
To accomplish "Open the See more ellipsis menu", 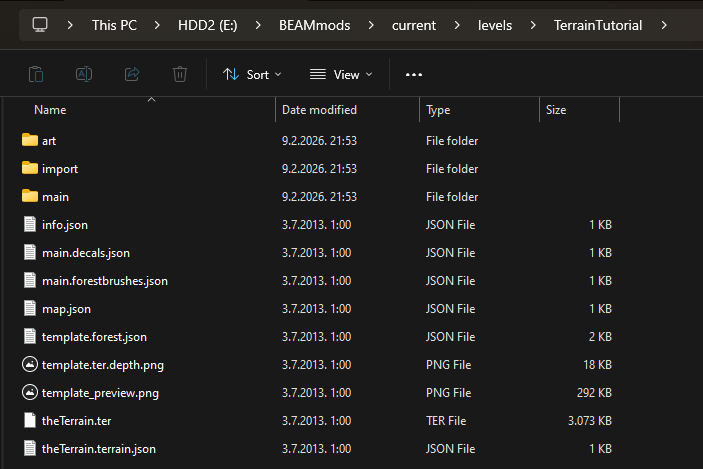I will click(x=414, y=74).
